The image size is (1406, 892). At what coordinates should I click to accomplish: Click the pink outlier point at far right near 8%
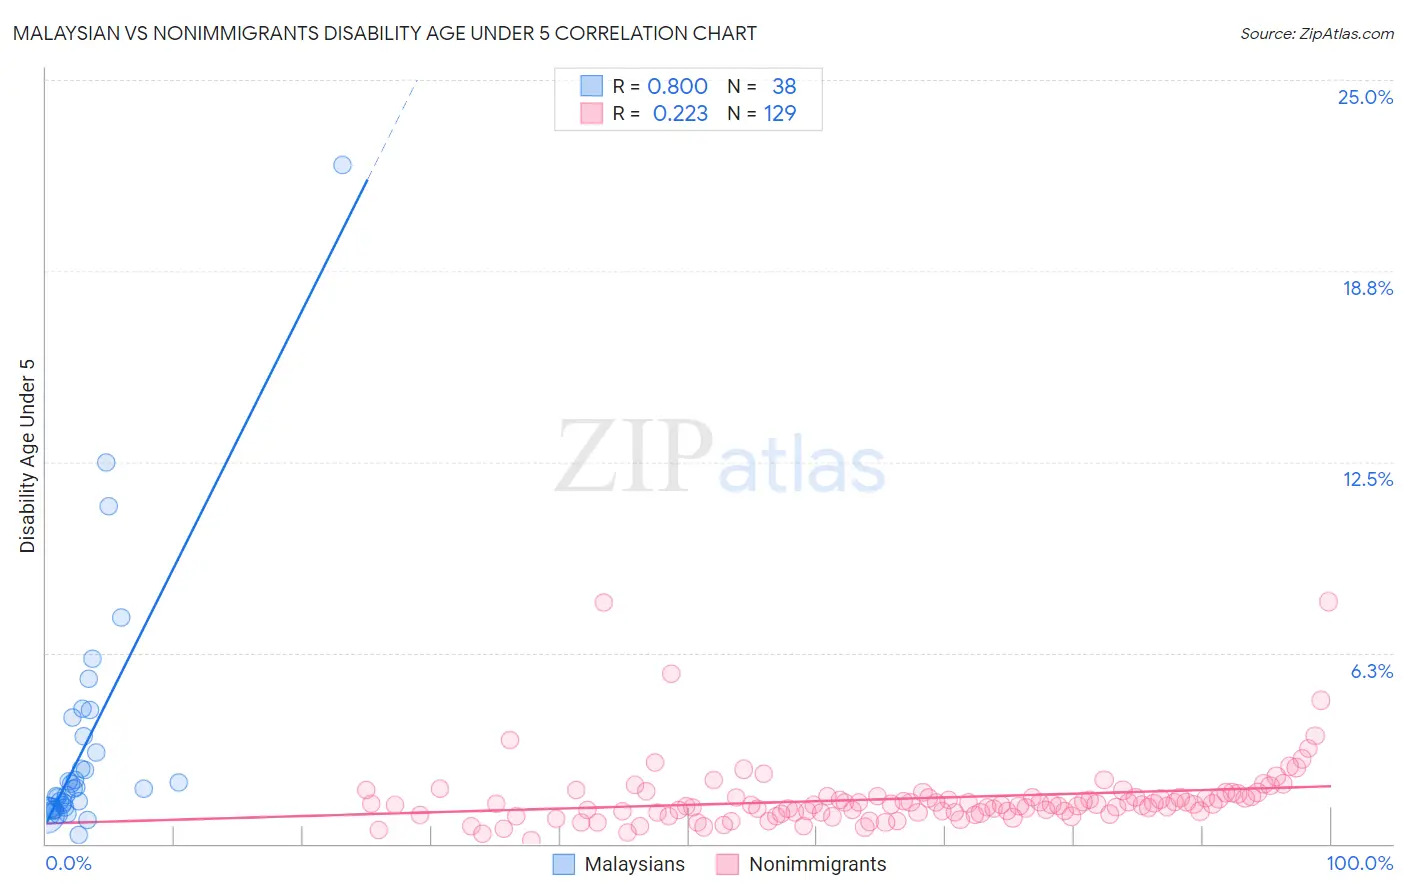coord(1328,601)
